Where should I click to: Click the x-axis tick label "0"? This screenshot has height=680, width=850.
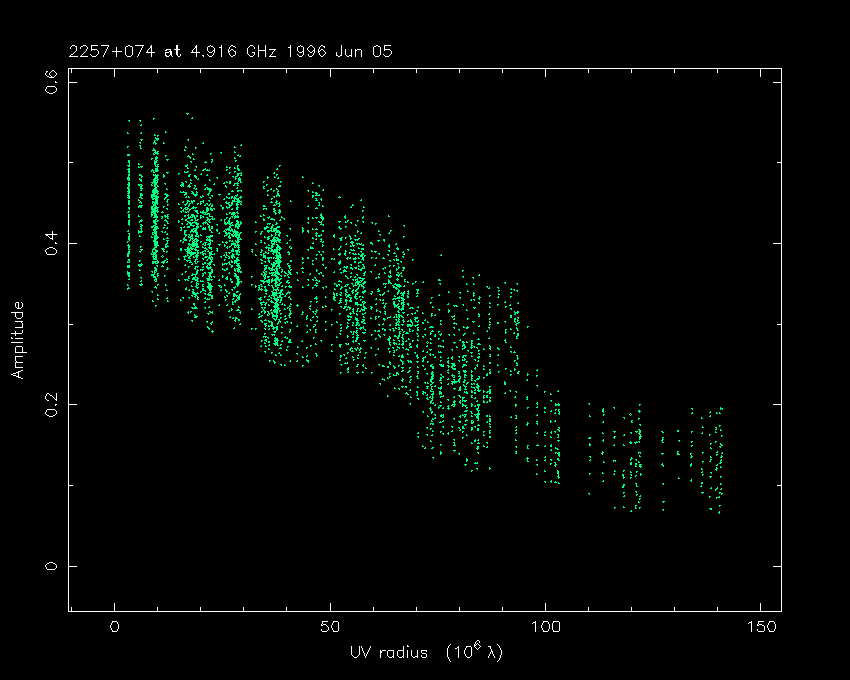pyautogui.click(x=115, y=629)
